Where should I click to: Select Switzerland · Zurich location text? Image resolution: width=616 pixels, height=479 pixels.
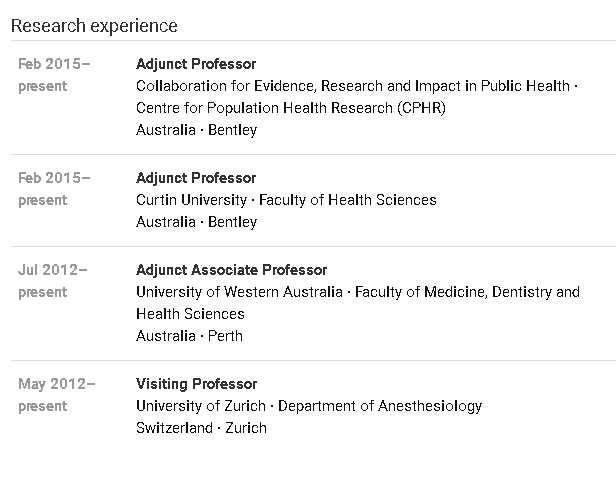[201, 428]
